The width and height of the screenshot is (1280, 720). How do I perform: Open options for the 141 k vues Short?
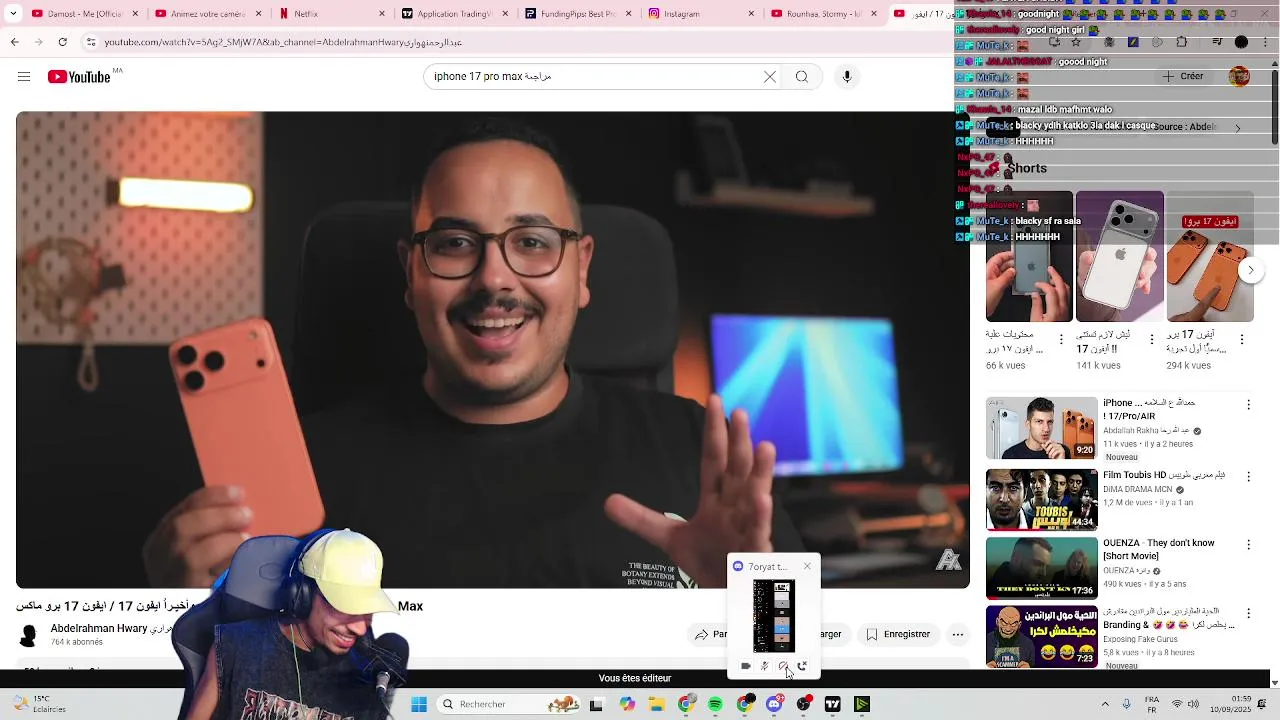click(1152, 340)
